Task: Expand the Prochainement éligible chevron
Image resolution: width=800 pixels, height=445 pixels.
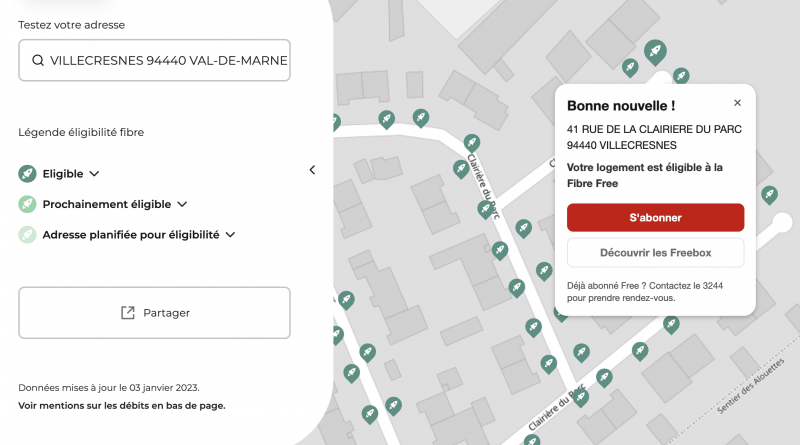Action: pyautogui.click(x=182, y=205)
